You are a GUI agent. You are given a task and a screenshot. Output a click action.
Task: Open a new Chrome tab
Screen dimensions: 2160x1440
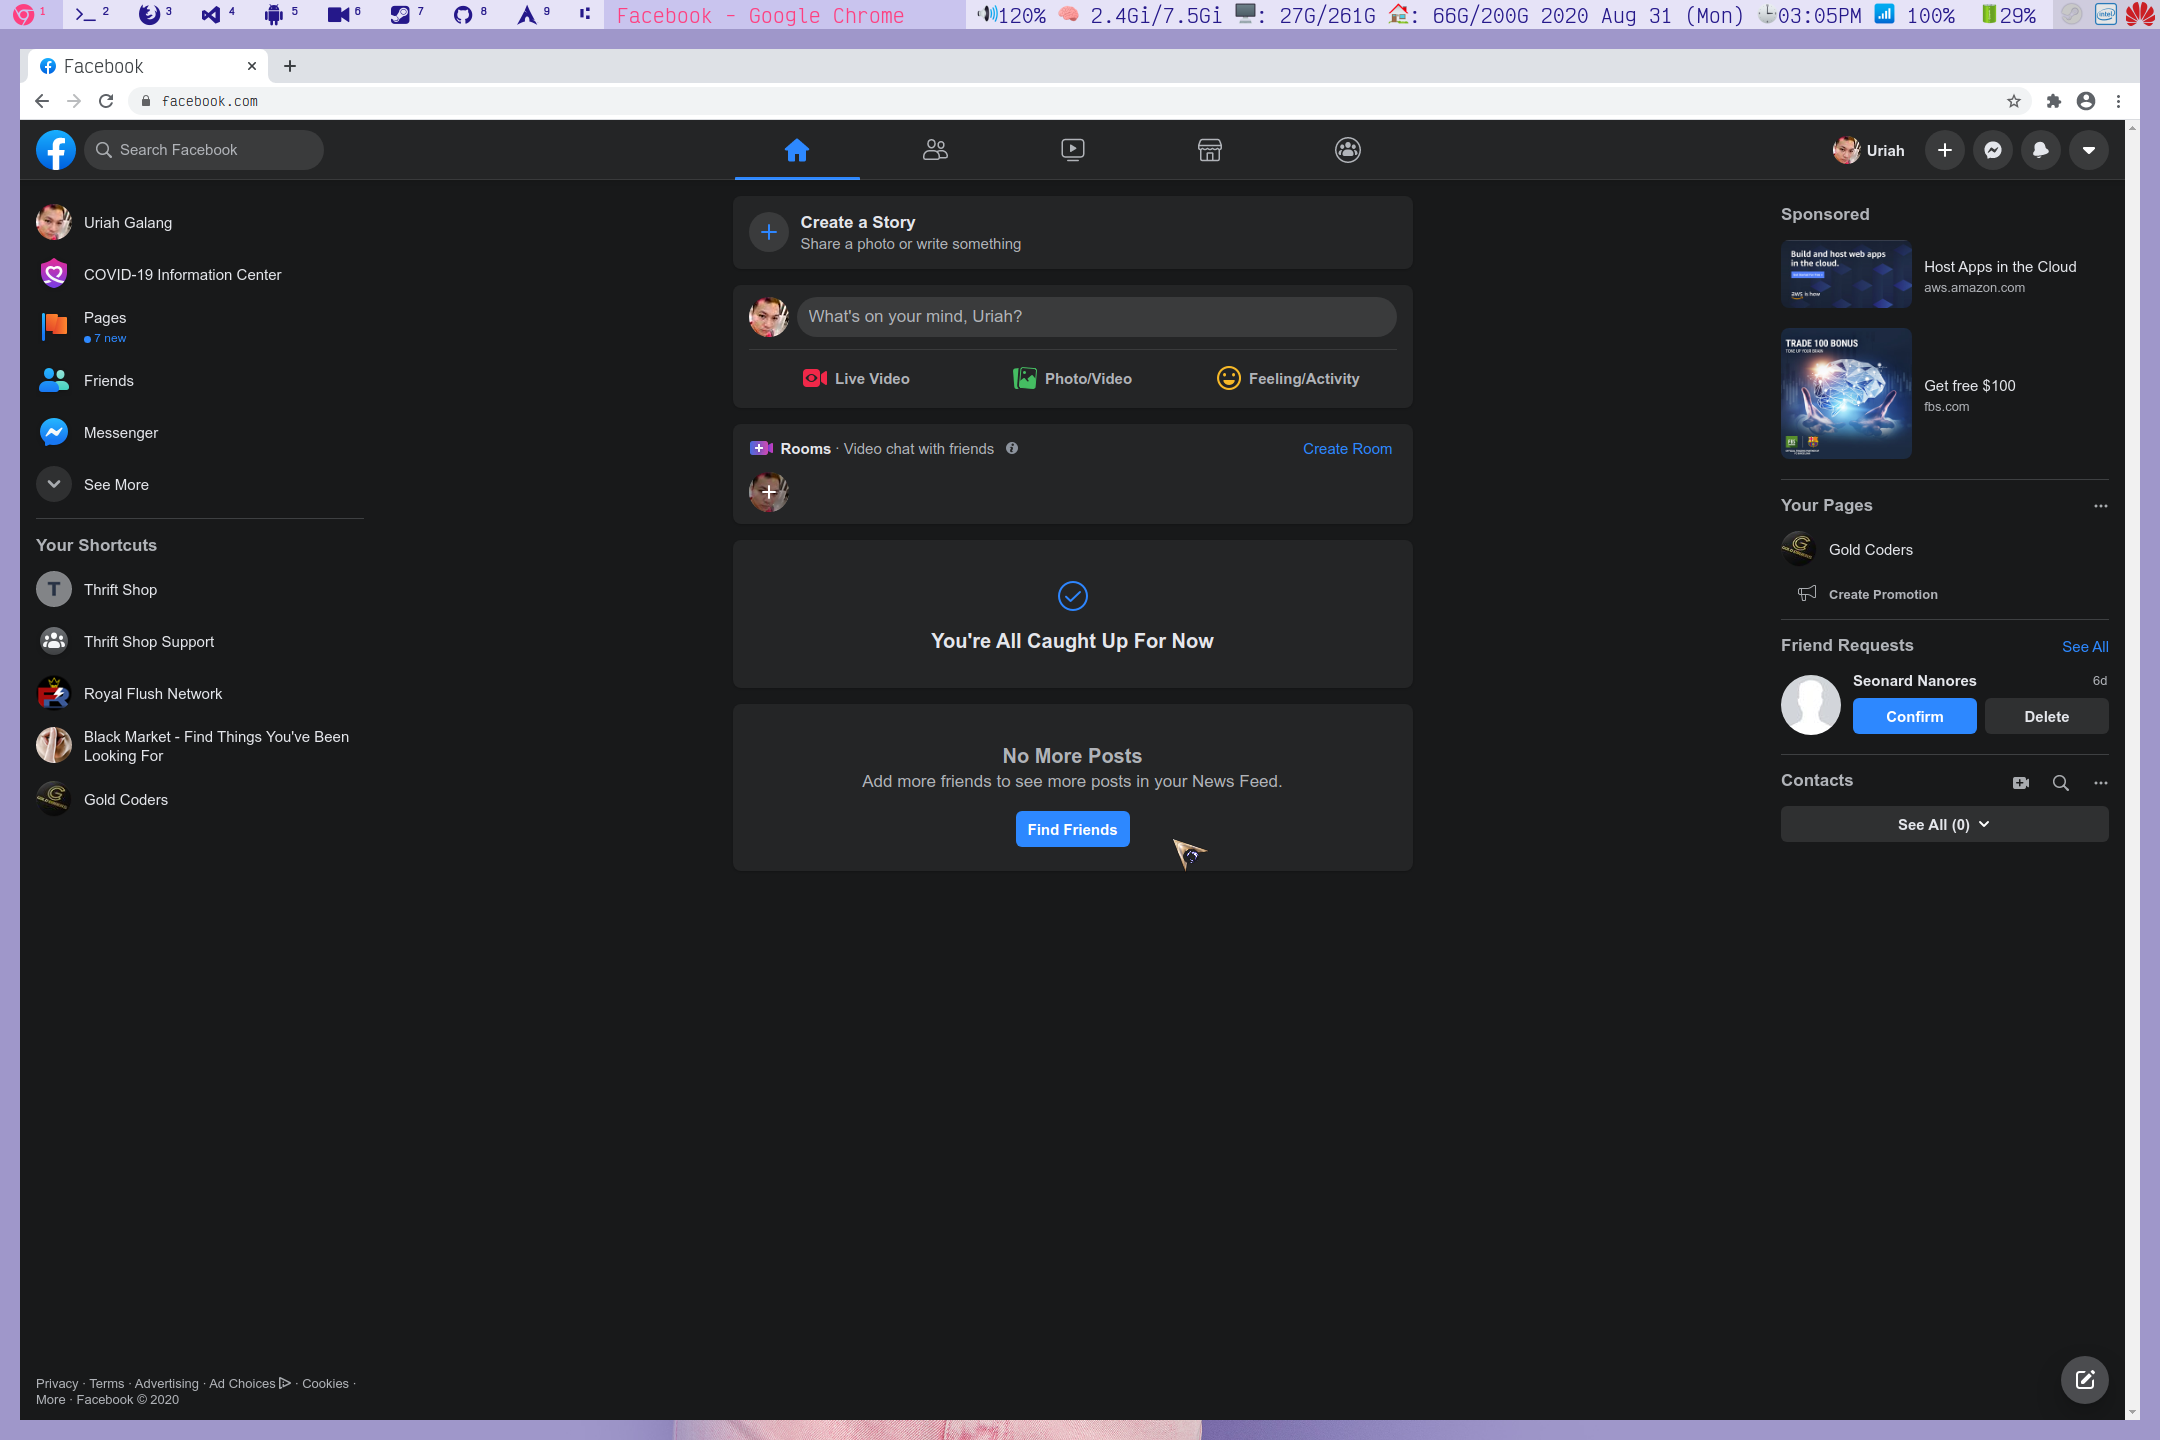click(x=290, y=66)
